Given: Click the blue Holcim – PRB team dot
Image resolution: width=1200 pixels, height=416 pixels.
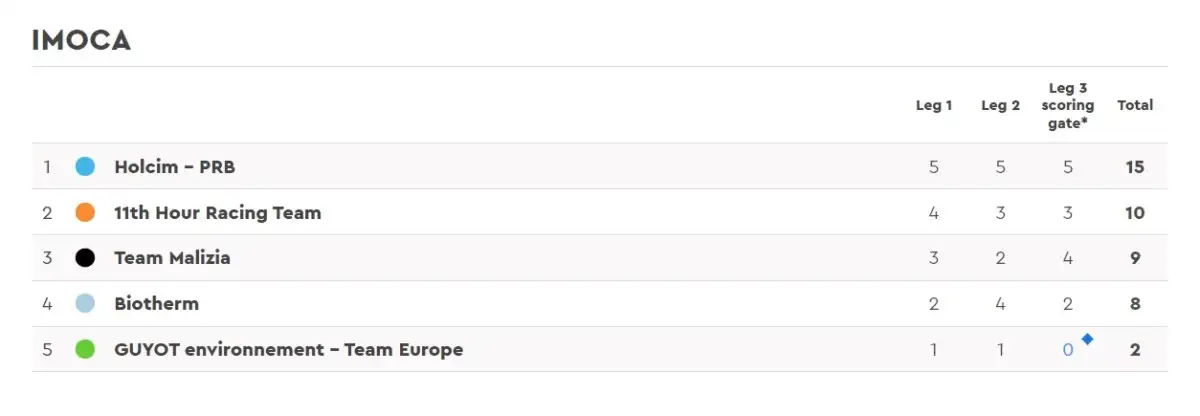Looking at the screenshot, I should [x=85, y=166].
